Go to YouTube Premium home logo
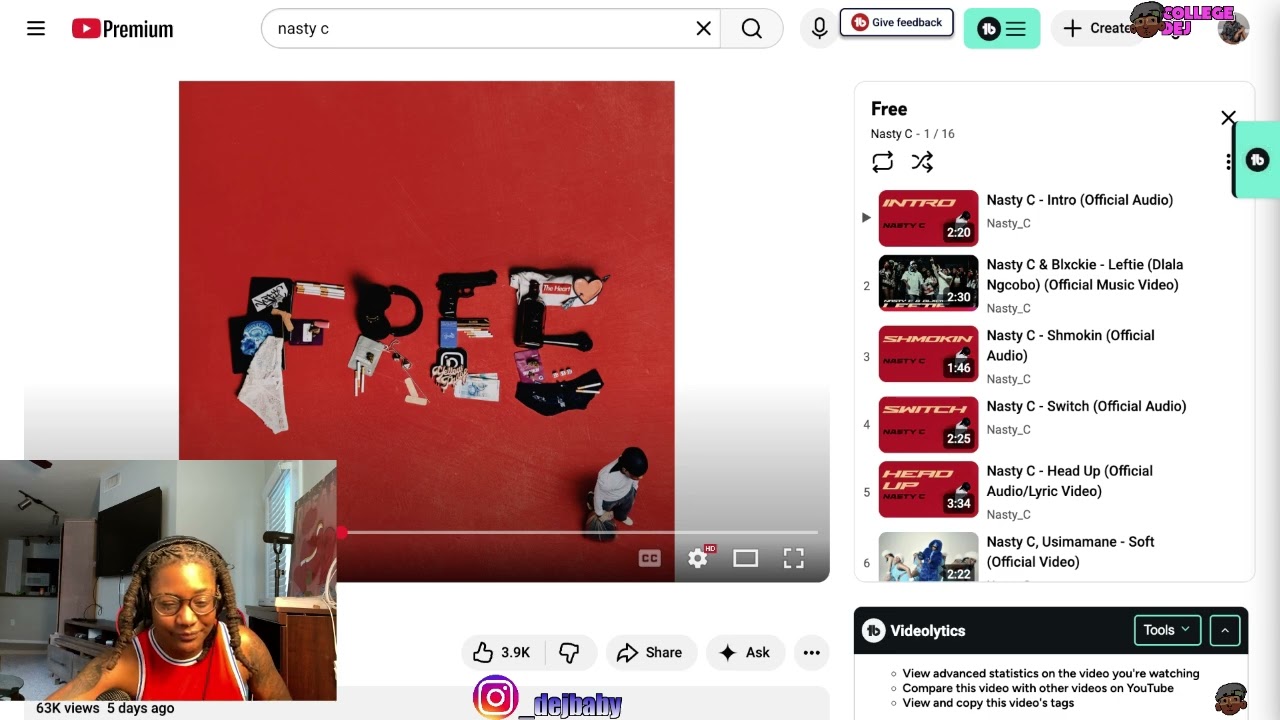 (x=123, y=29)
